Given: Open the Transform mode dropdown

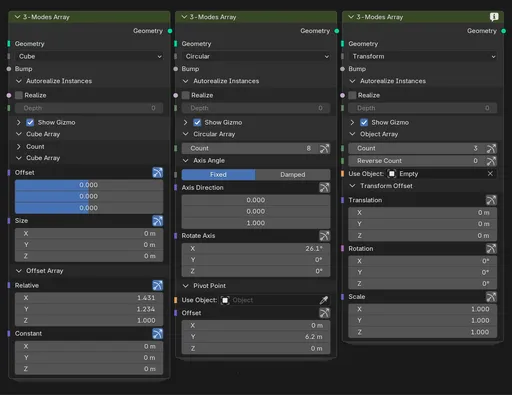Looking at the screenshot, I should tap(423, 56).
